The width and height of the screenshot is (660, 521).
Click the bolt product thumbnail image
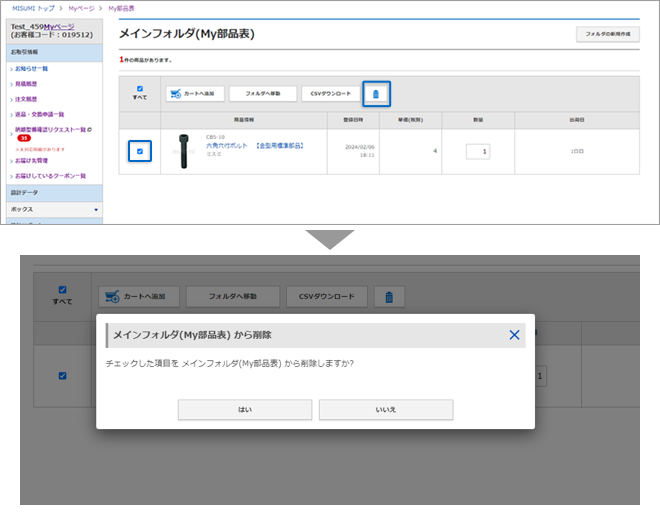[183, 150]
